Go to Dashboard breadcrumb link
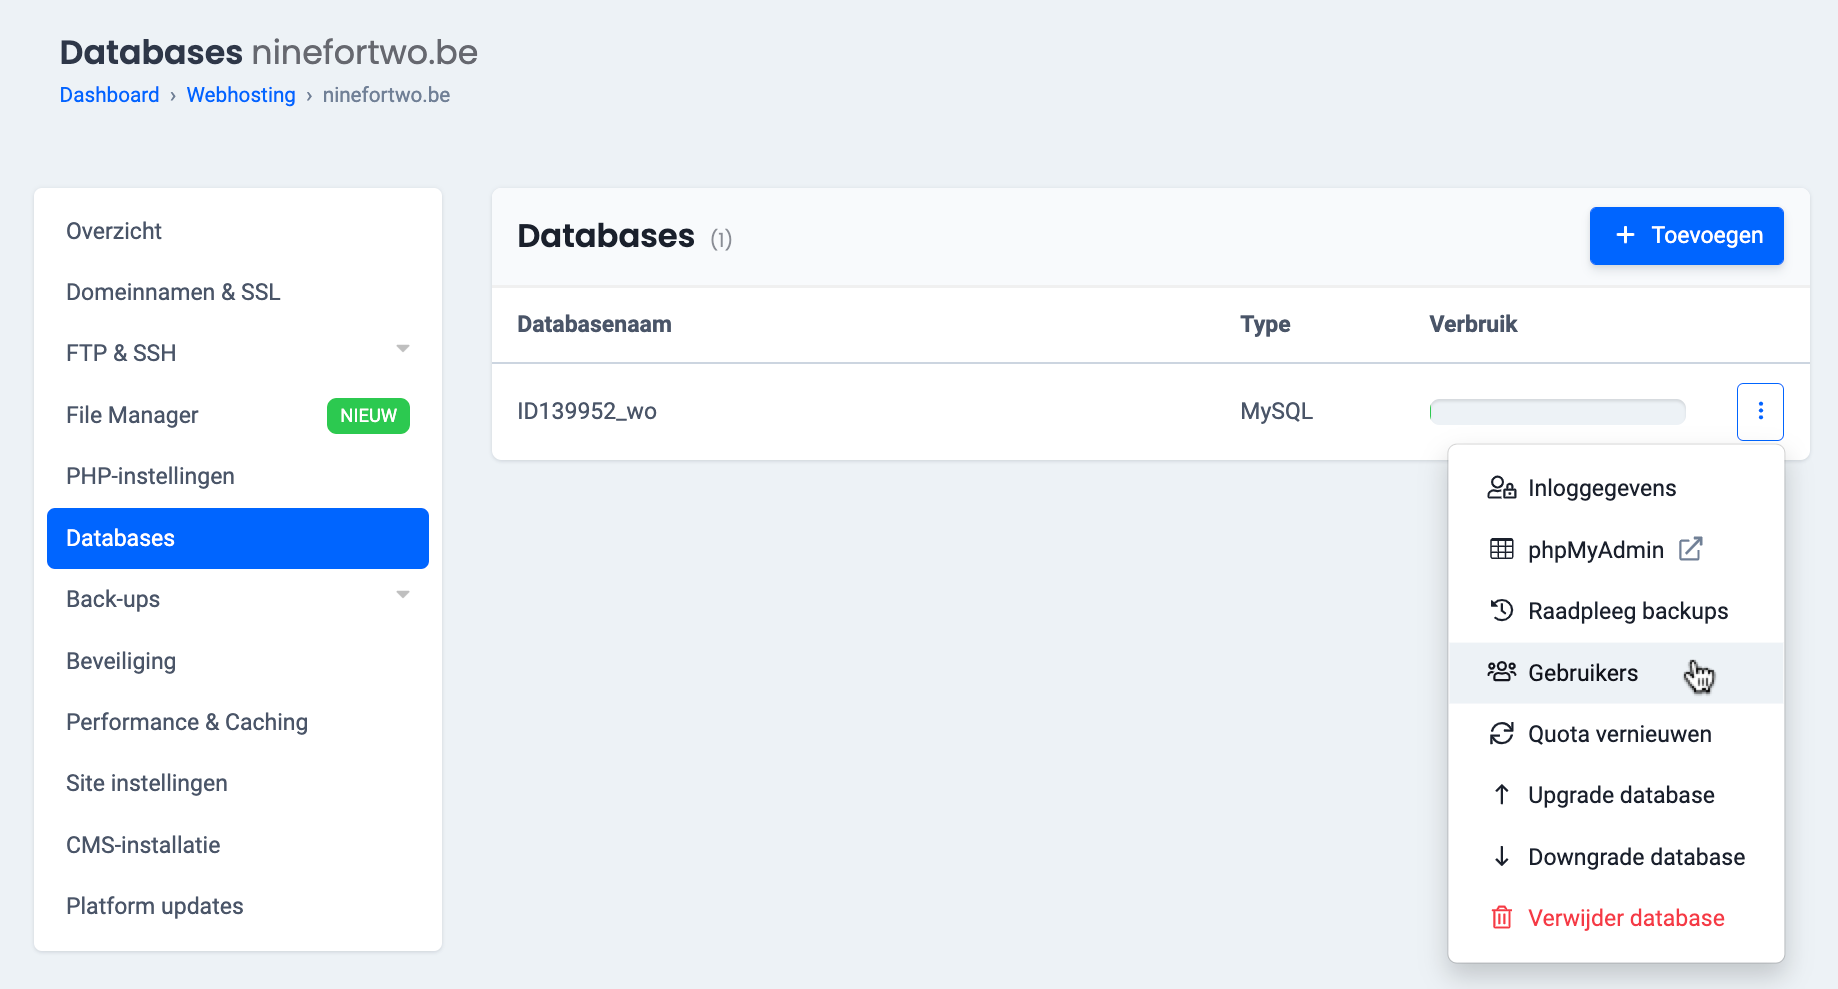This screenshot has height=989, width=1838. pos(109,95)
